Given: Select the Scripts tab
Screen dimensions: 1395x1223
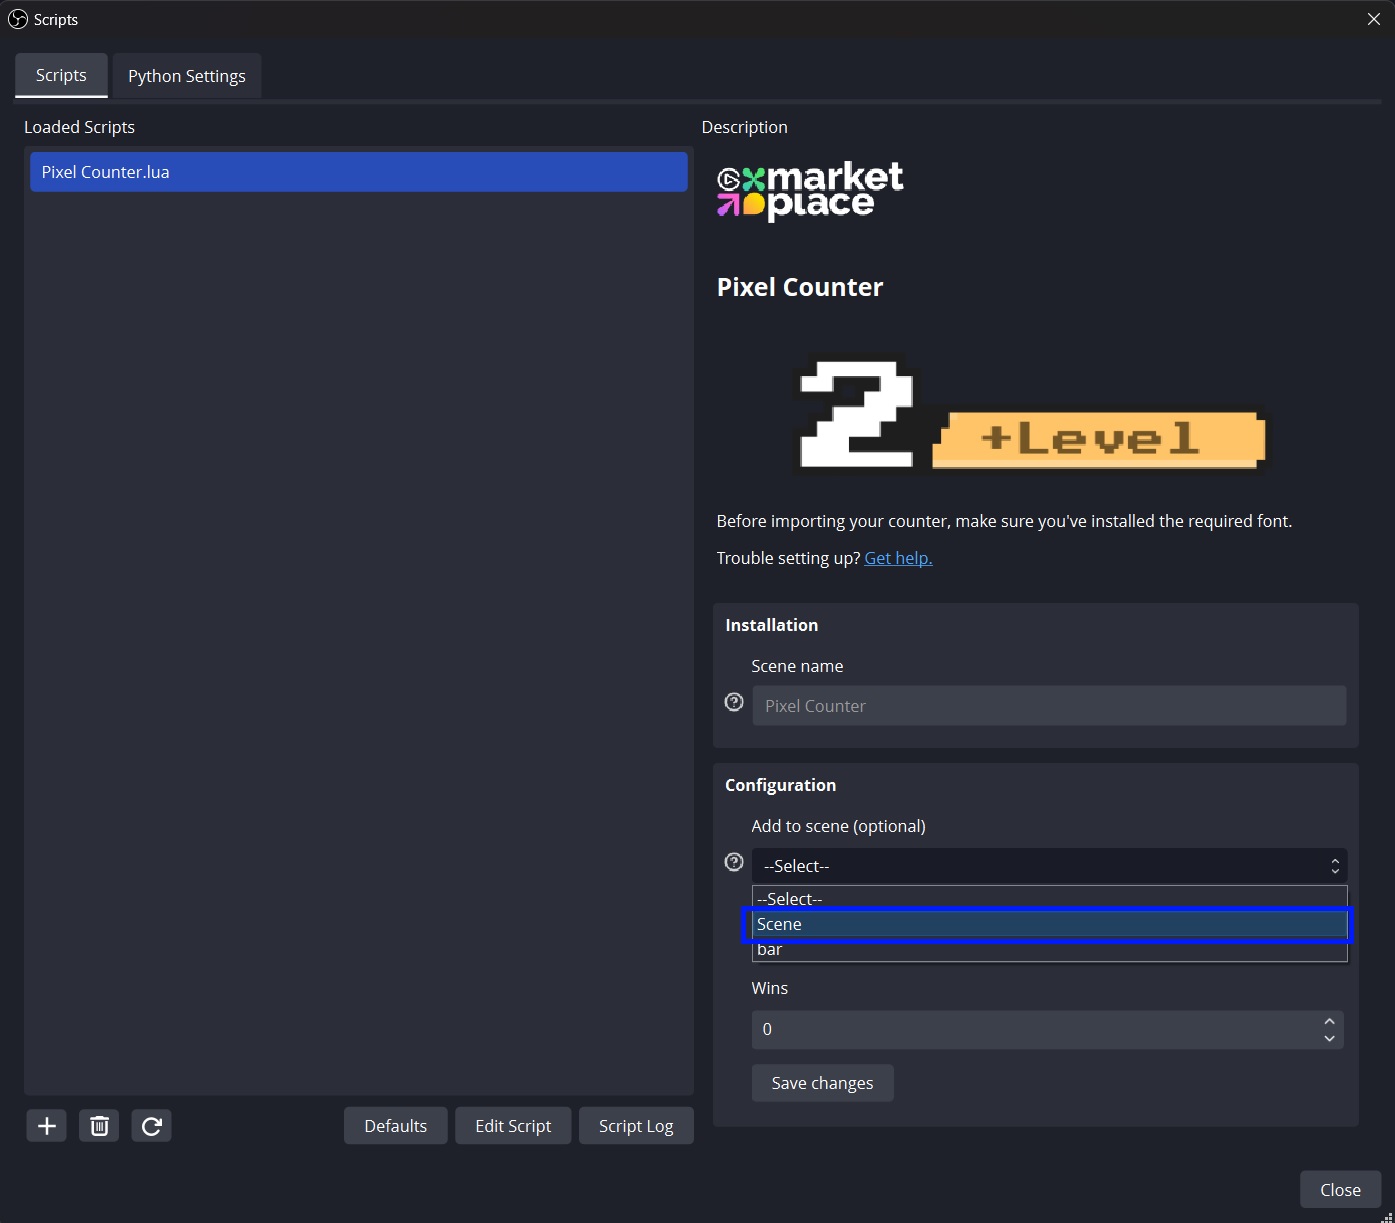Looking at the screenshot, I should click(x=61, y=76).
